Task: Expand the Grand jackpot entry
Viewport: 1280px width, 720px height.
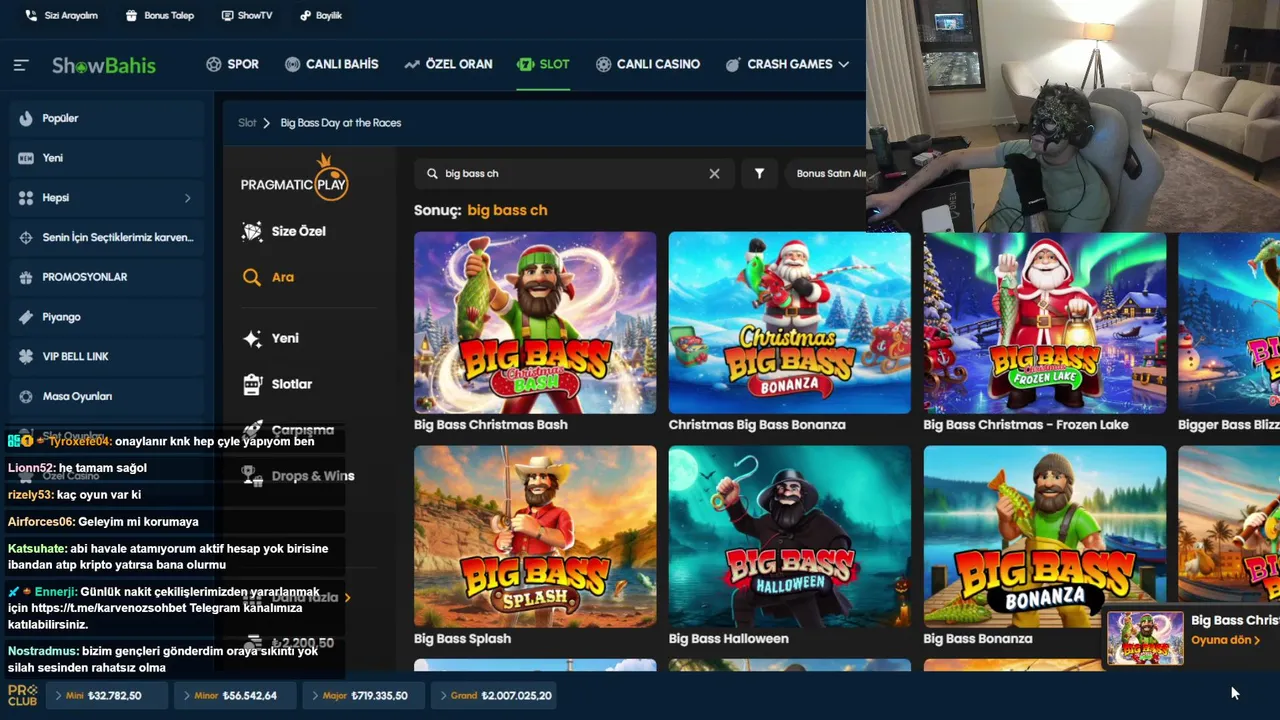Action: click(x=494, y=695)
